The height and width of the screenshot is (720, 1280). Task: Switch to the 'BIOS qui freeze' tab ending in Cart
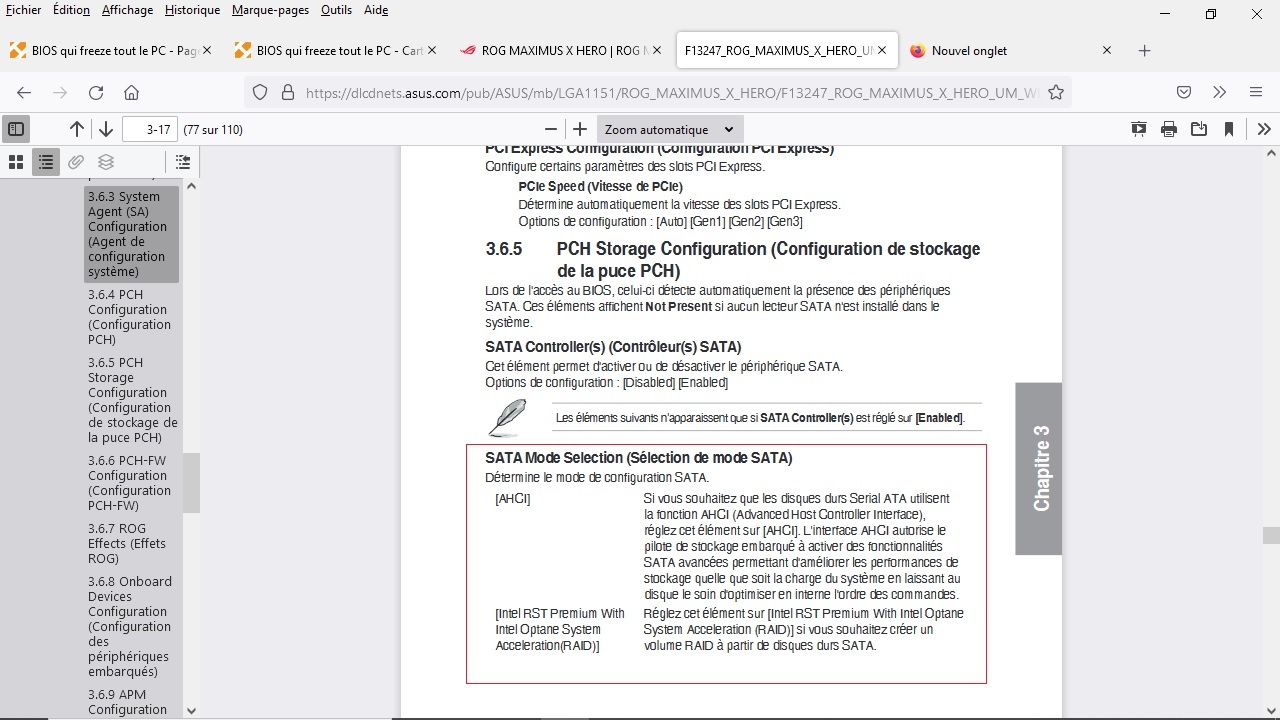335,51
